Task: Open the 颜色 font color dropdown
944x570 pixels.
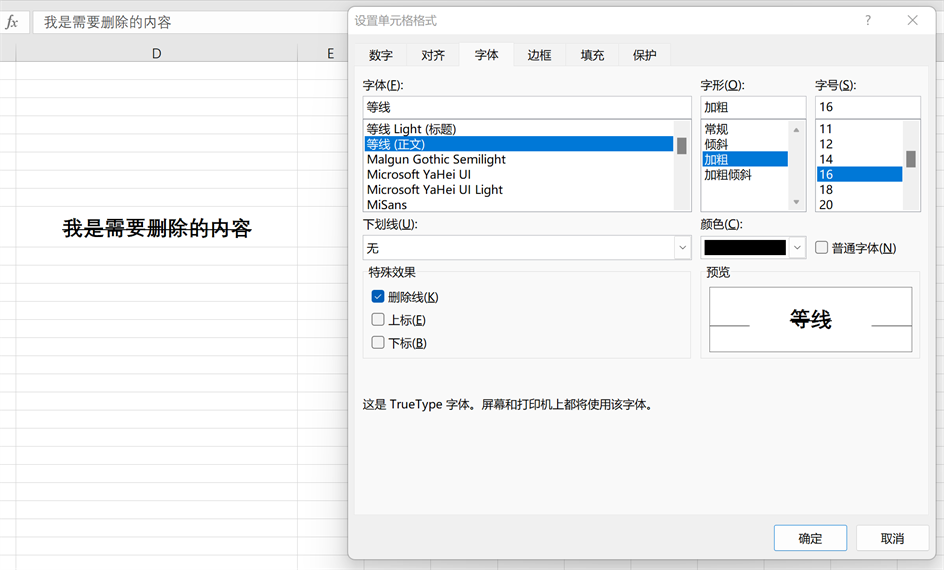Action: tap(797, 248)
